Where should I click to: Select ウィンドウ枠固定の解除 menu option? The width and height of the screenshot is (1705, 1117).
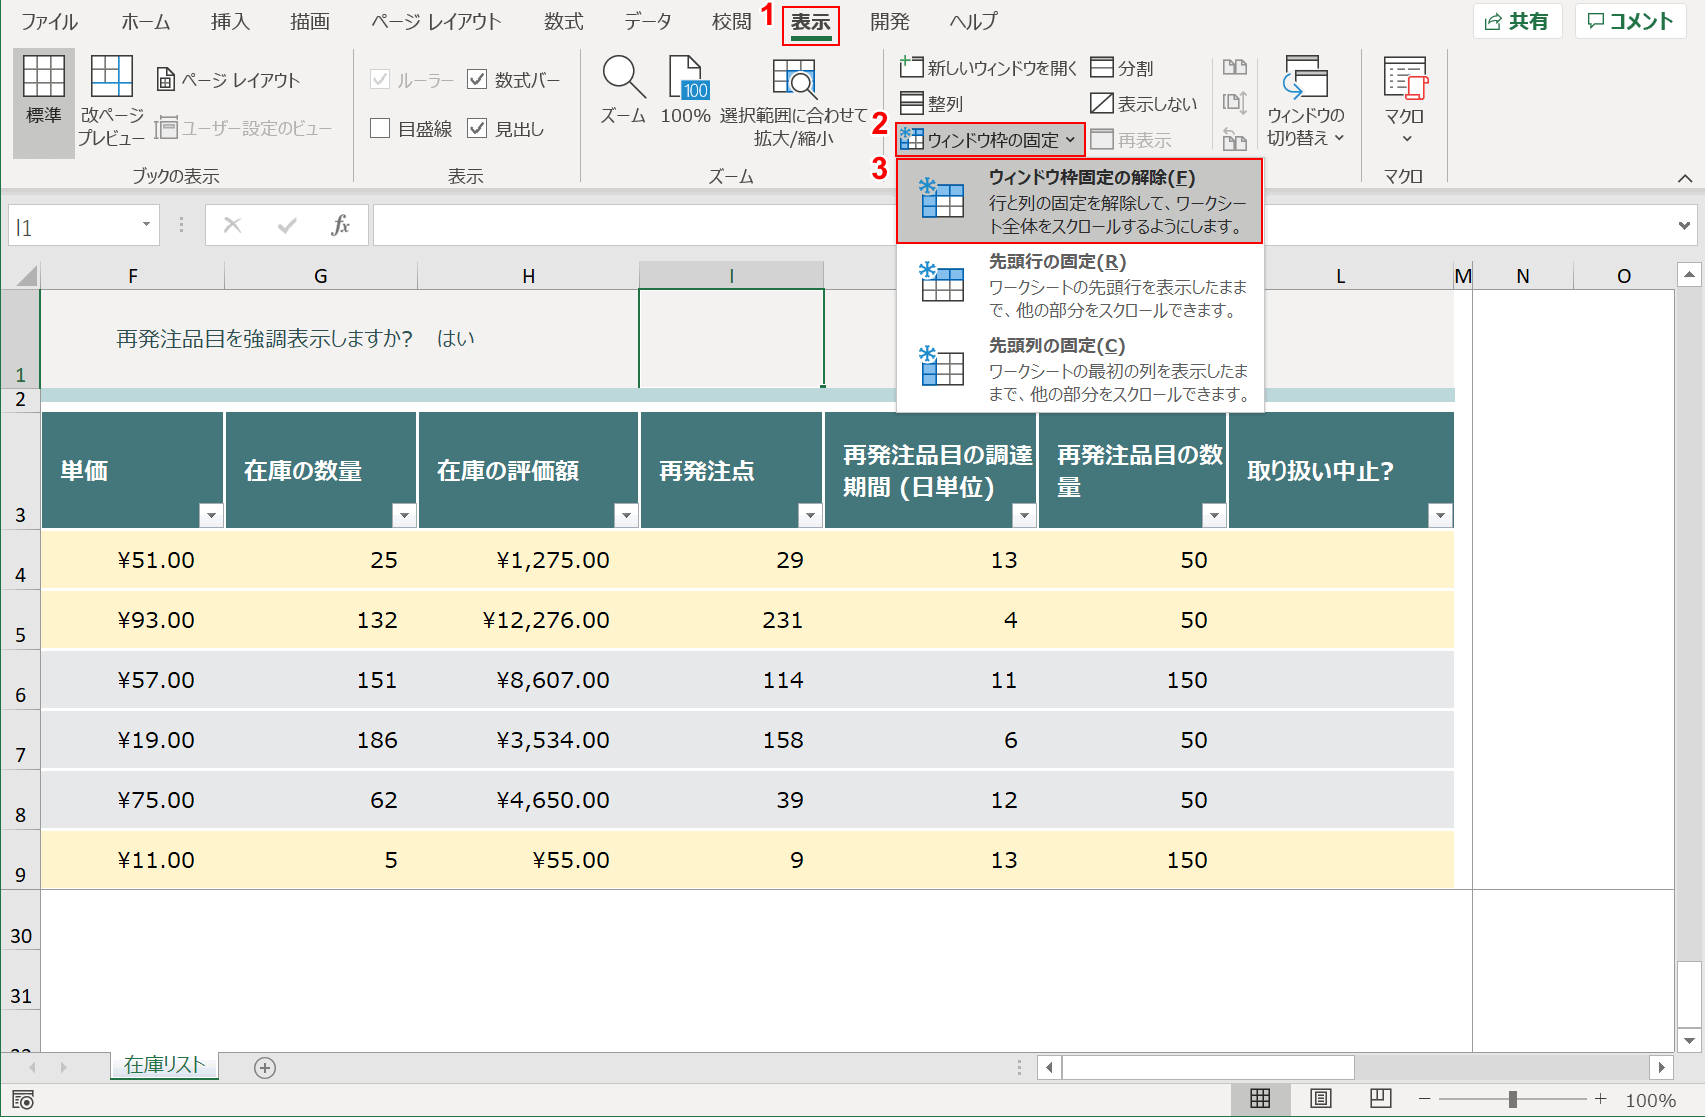(x=1079, y=201)
